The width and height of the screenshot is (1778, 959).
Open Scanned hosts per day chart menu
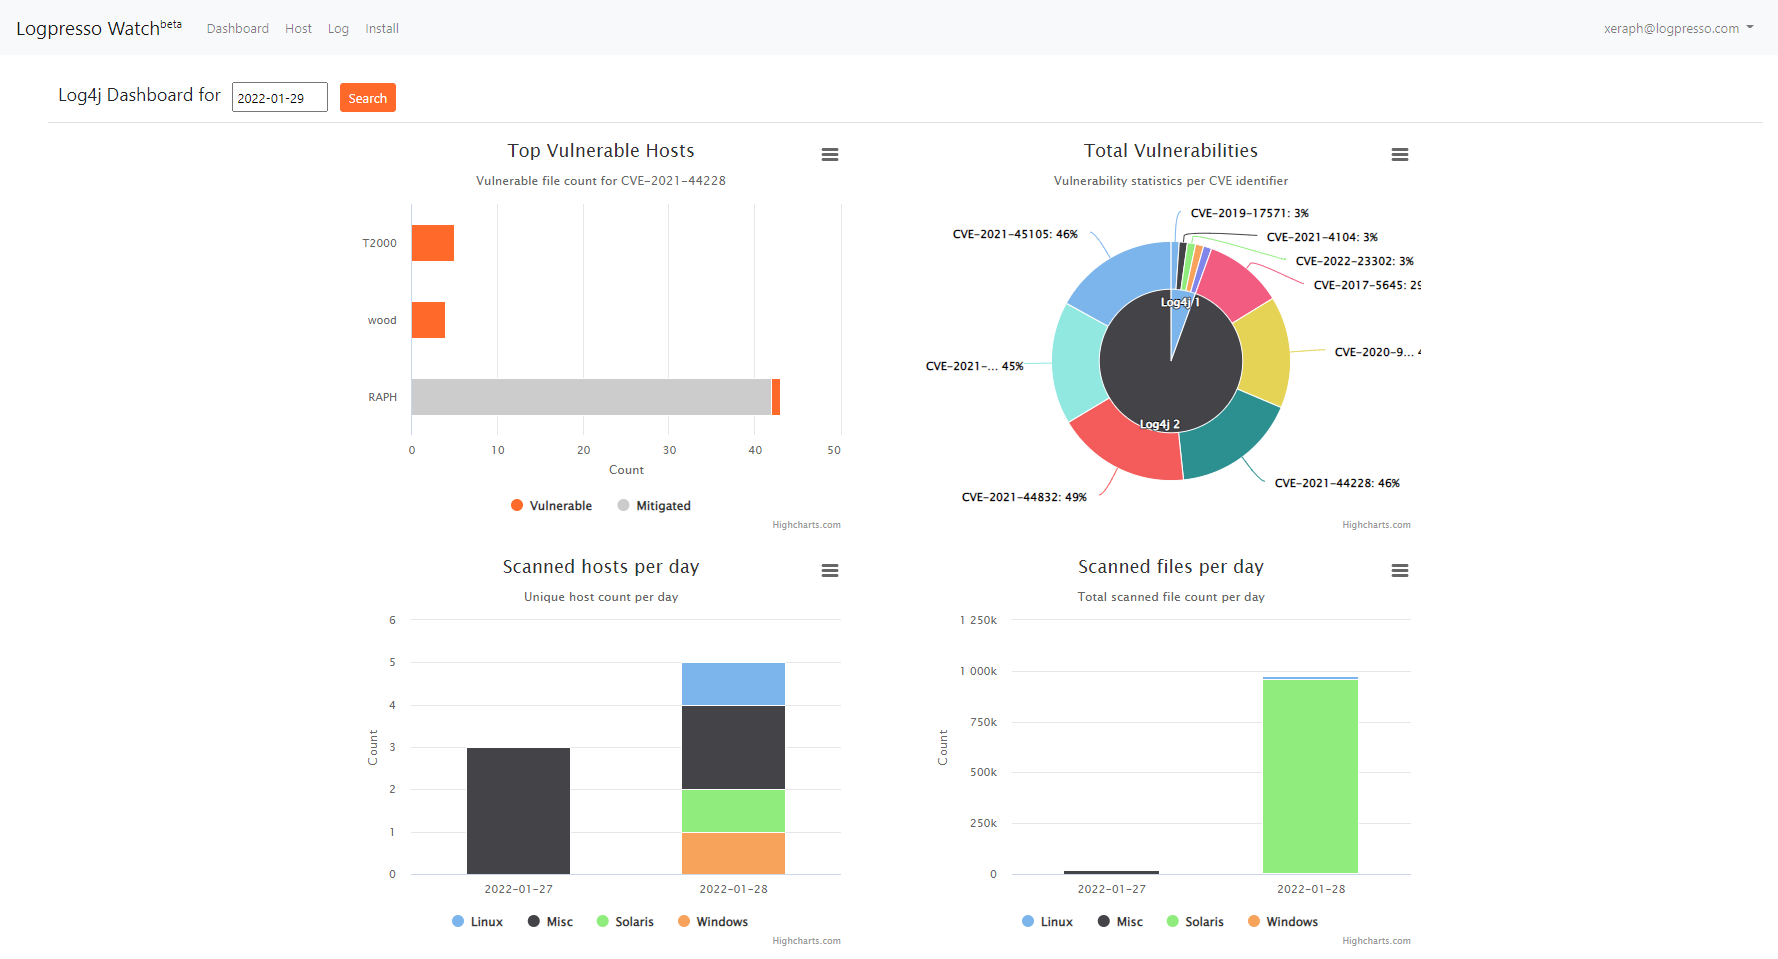[829, 571]
